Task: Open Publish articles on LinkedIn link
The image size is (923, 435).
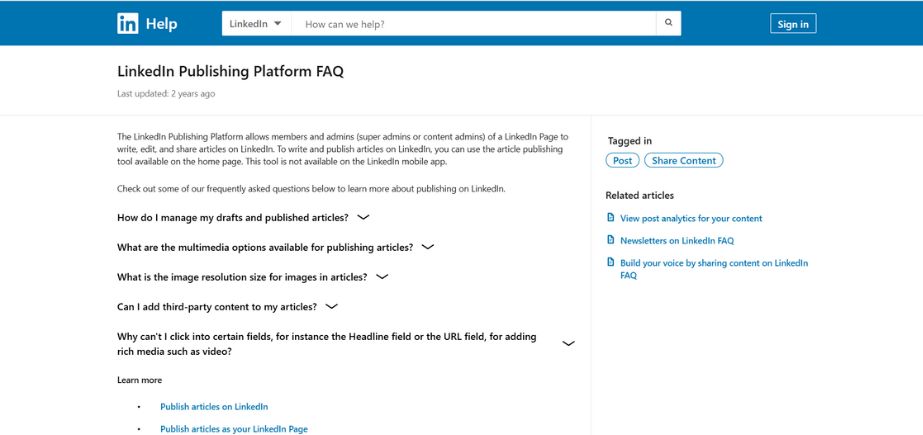Action: coord(214,407)
